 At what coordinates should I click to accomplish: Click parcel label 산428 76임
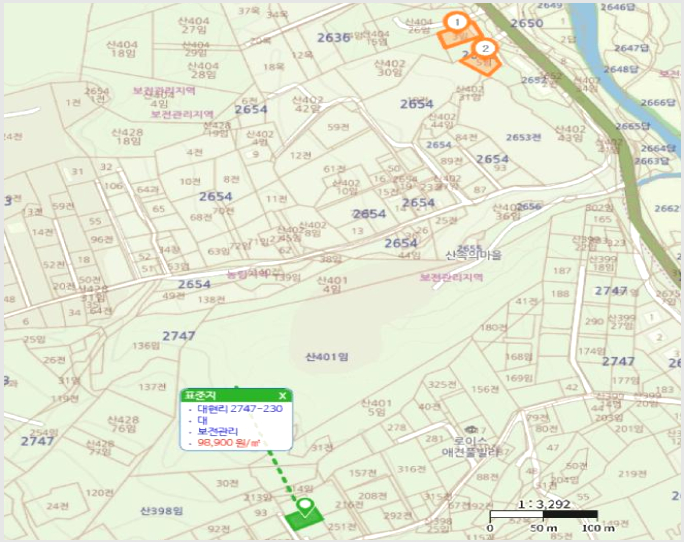pyautogui.click(x=123, y=424)
